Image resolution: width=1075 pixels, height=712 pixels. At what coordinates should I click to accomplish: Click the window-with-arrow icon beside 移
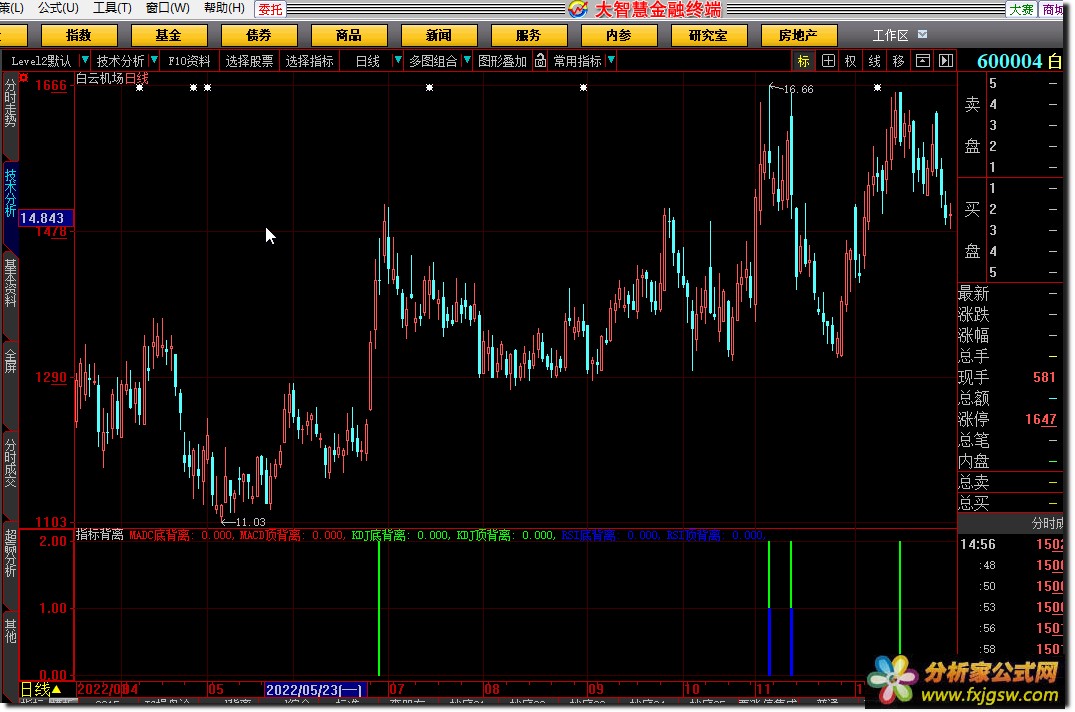923,61
